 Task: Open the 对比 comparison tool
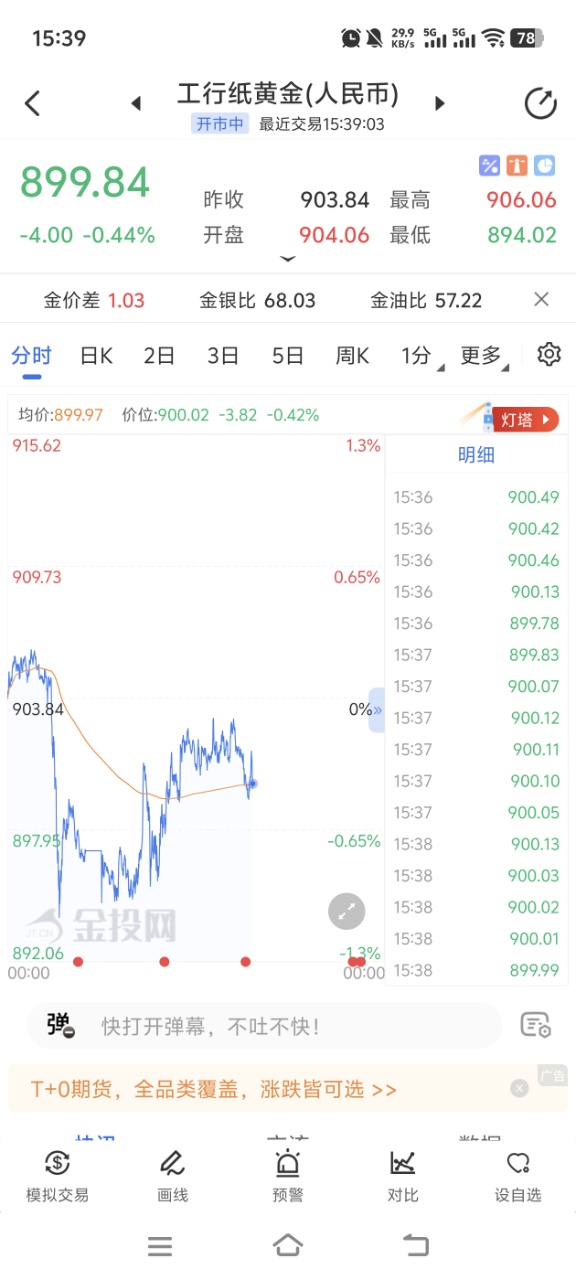[x=403, y=1176]
